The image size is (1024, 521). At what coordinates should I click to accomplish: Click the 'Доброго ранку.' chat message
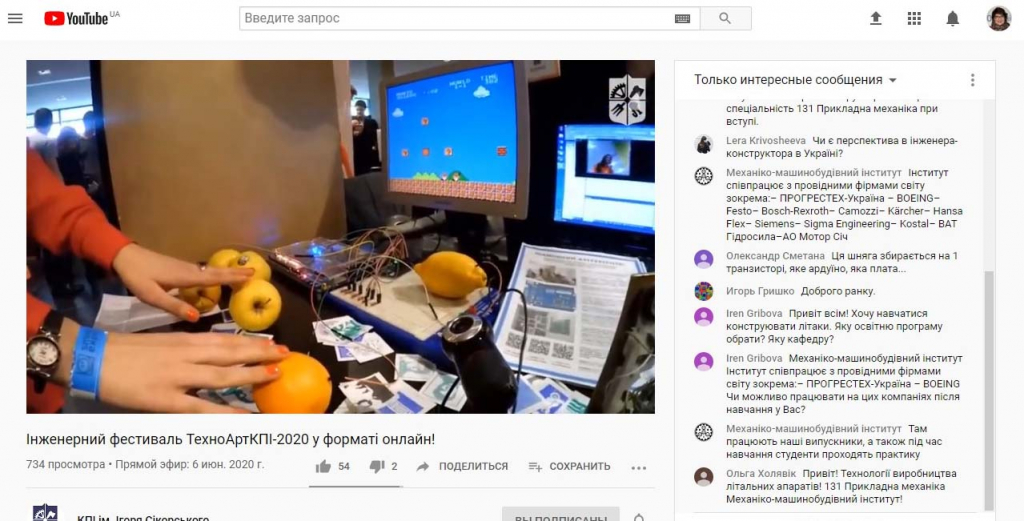click(x=838, y=291)
